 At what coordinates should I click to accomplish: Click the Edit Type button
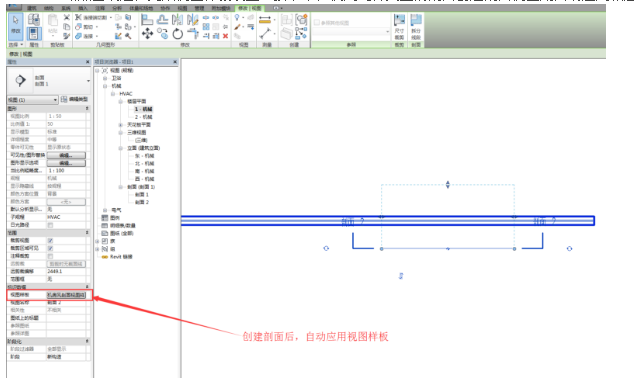[74, 99]
